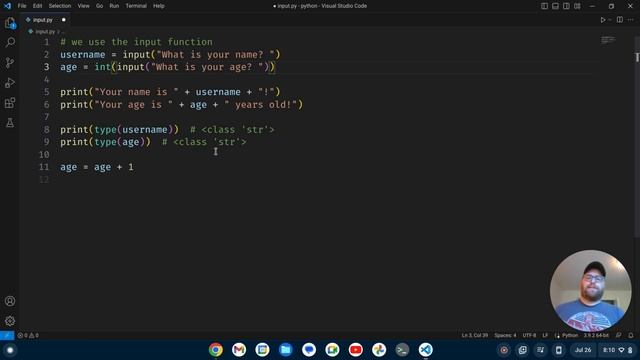Click print on line 8

point(74,130)
